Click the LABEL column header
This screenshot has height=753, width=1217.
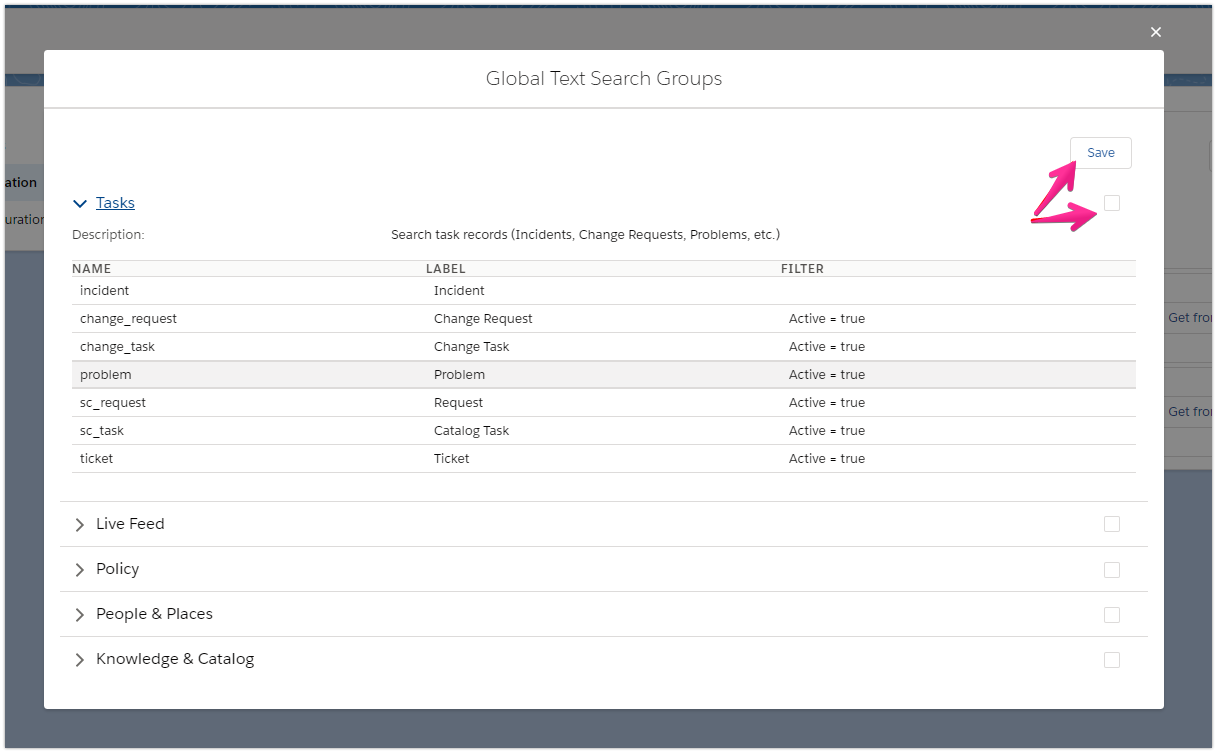pyautogui.click(x=446, y=268)
